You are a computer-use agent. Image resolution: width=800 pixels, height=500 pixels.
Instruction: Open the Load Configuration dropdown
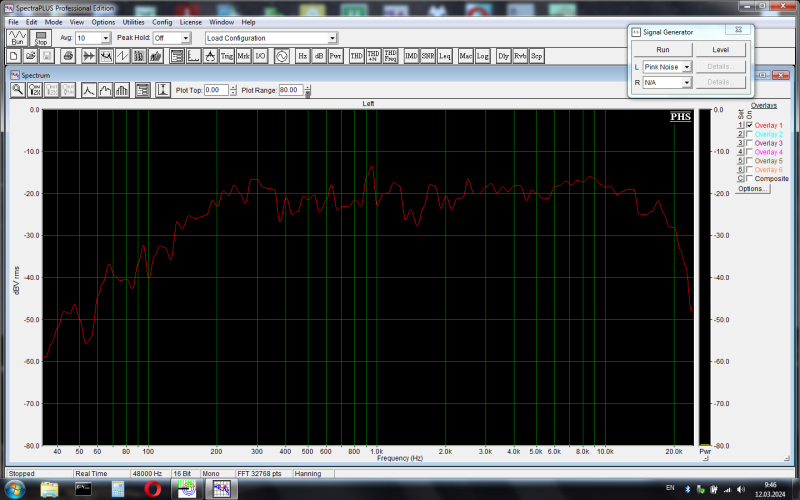(x=332, y=38)
